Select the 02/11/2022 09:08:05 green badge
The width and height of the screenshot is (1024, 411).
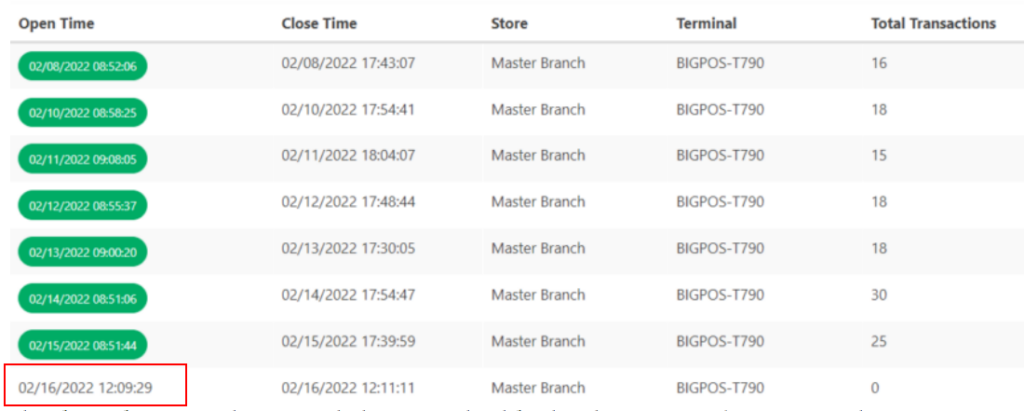83,159
